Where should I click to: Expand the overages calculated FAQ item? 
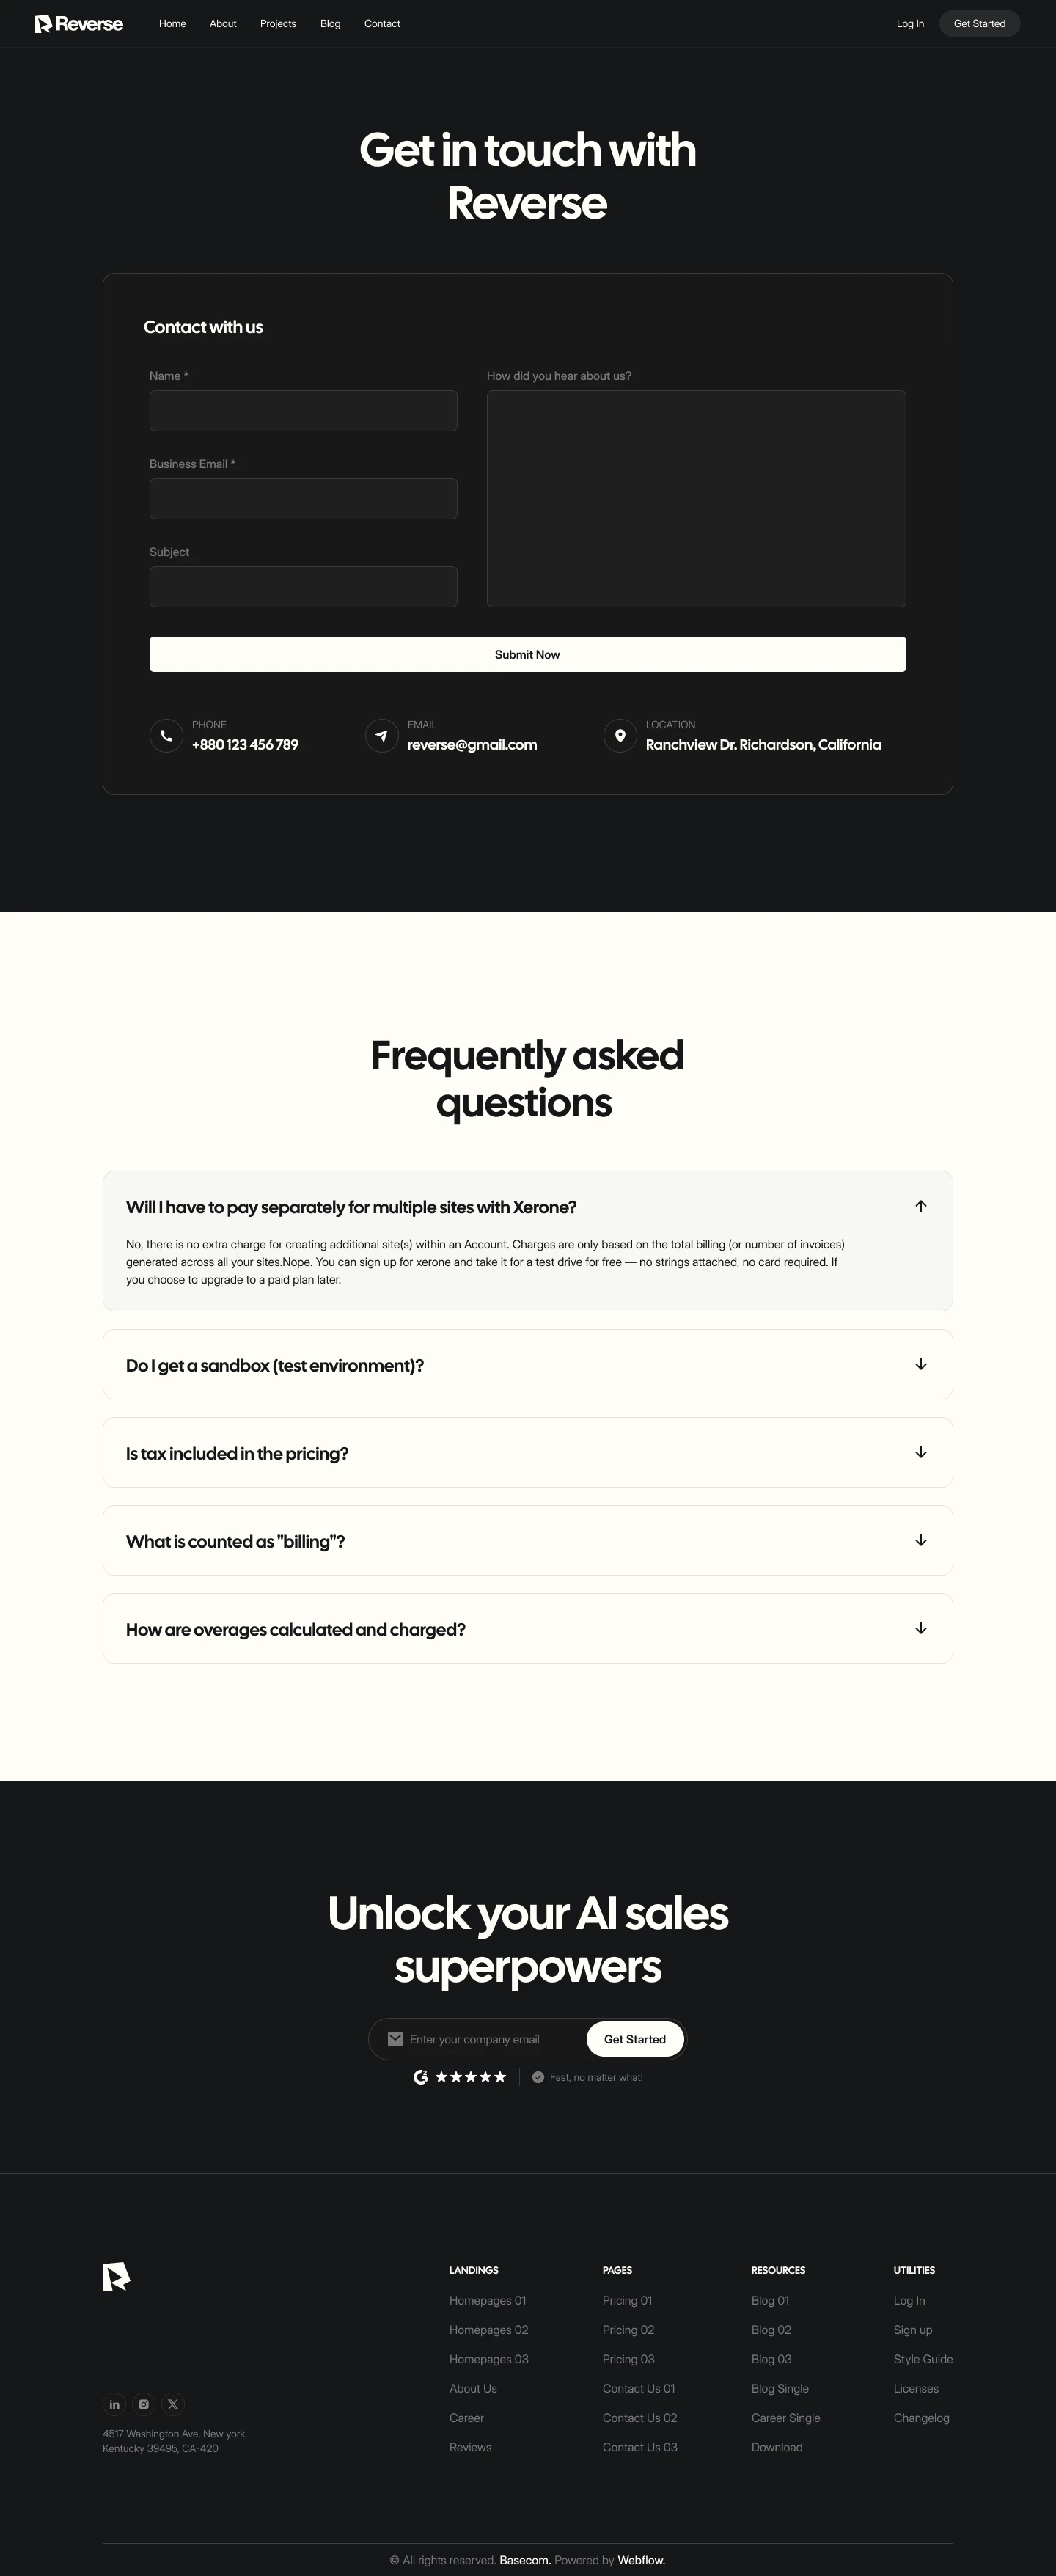pyautogui.click(x=920, y=1628)
